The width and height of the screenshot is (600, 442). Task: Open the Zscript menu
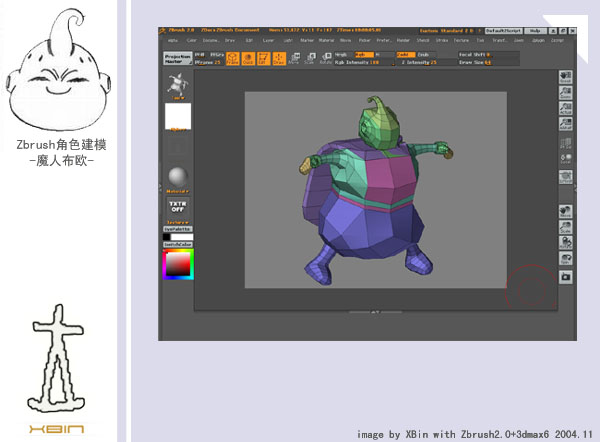click(557, 41)
